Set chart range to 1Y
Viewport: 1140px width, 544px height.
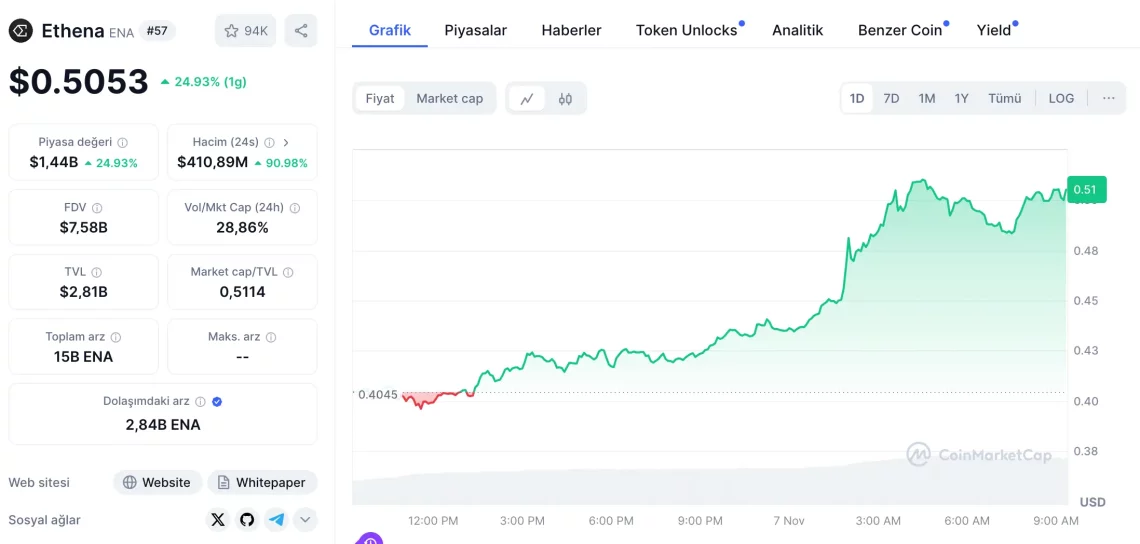pos(961,98)
